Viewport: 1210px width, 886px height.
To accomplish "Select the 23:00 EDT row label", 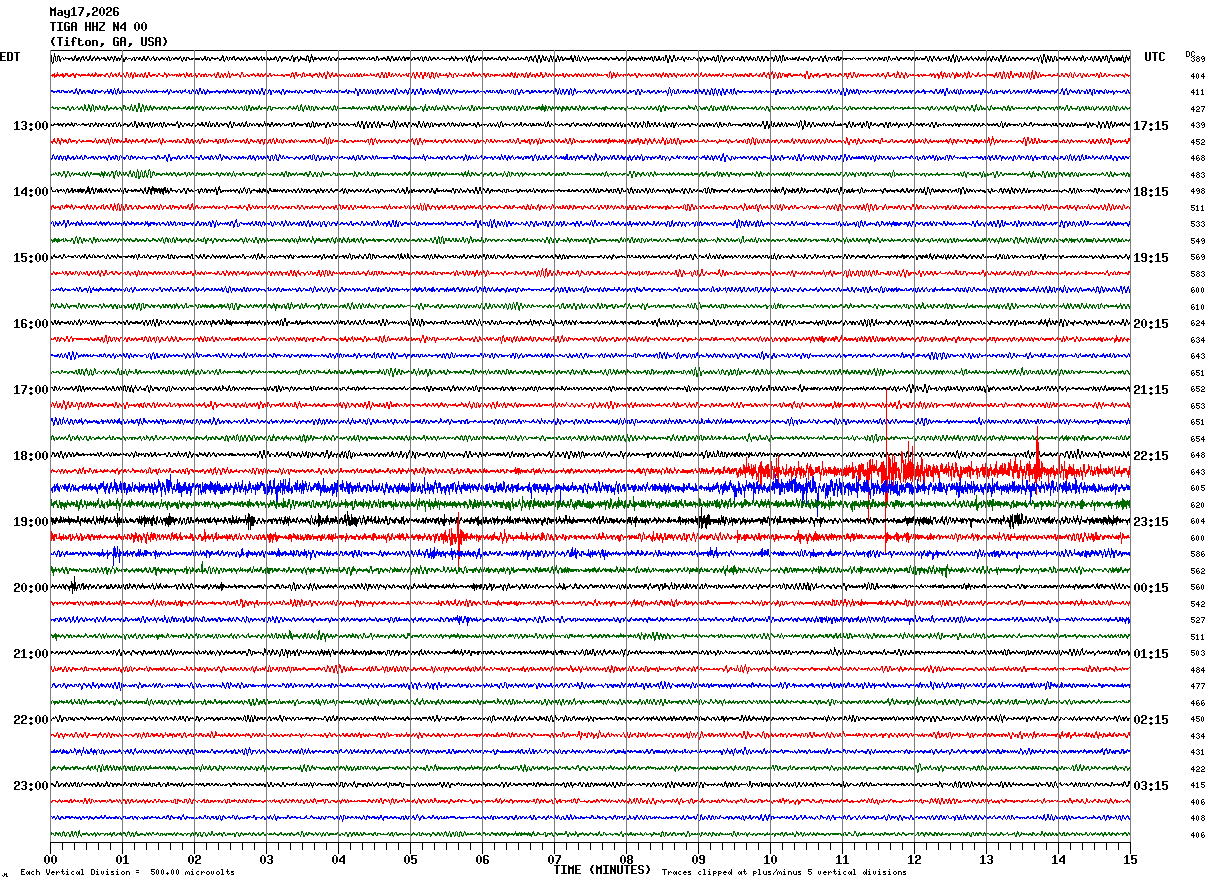I will [x=30, y=786].
